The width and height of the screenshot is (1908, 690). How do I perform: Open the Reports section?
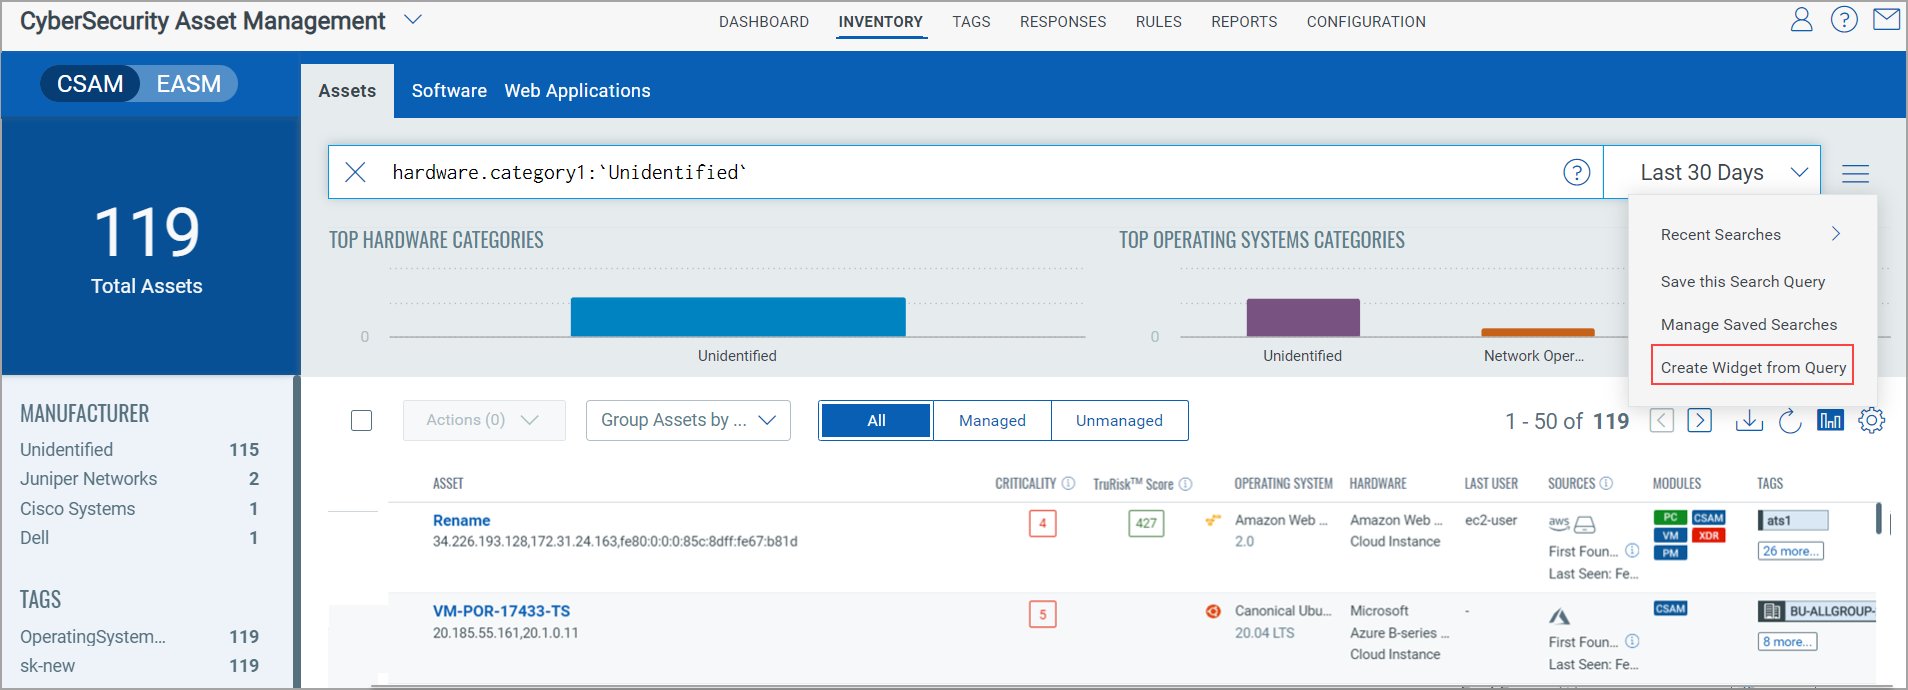coord(1244,22)
